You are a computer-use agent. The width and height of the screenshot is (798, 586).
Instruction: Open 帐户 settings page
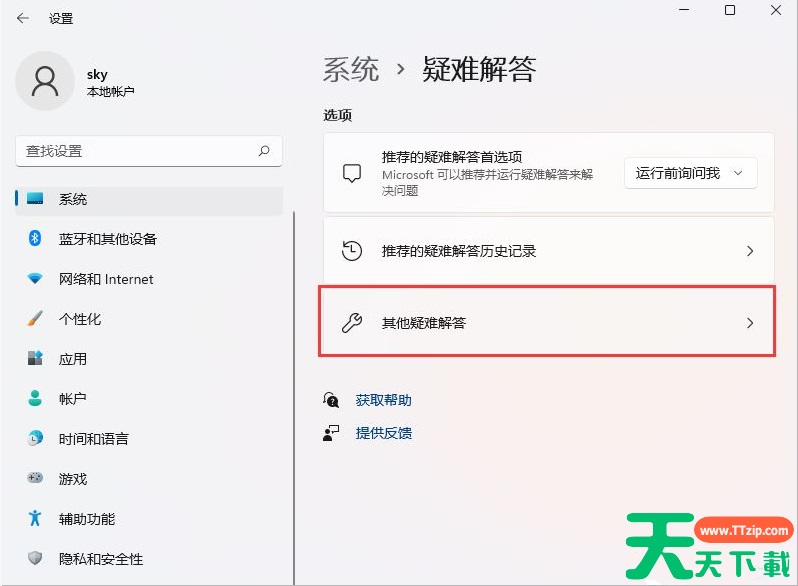tap(149, 399)
